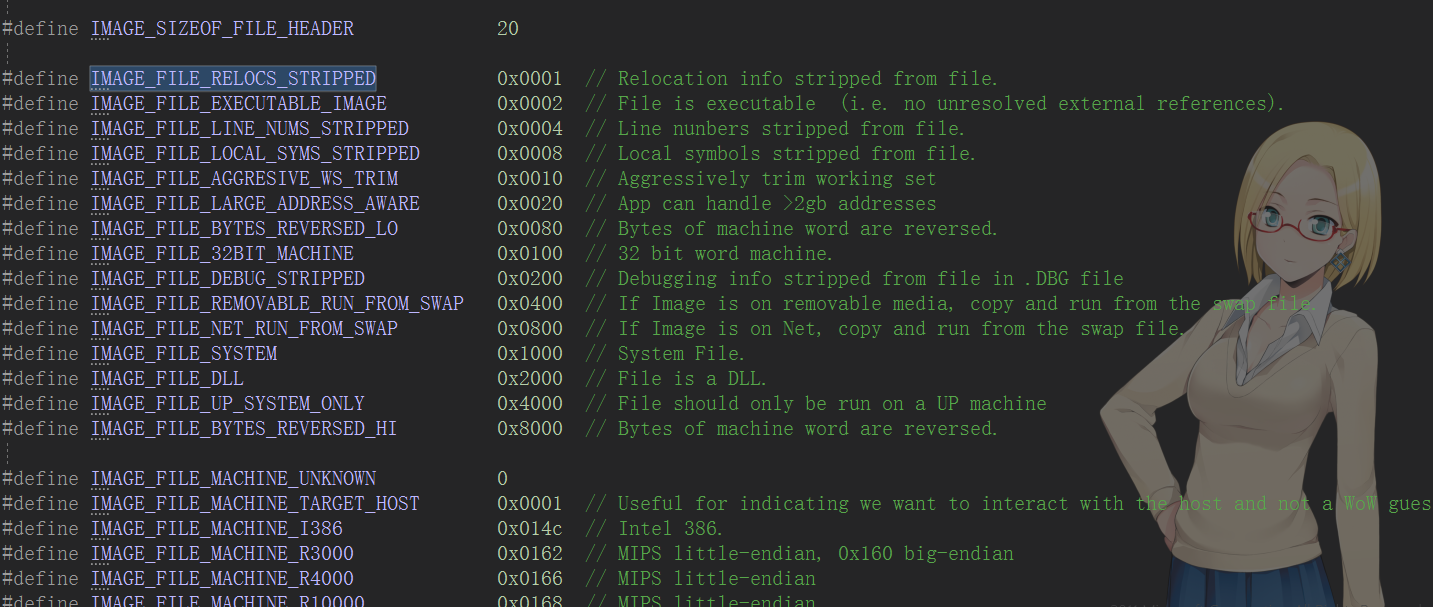
Task: Click on IMAGE_FILE_AGGRESIVE_WS_TRIM
Action: click(x=244, y=179)
